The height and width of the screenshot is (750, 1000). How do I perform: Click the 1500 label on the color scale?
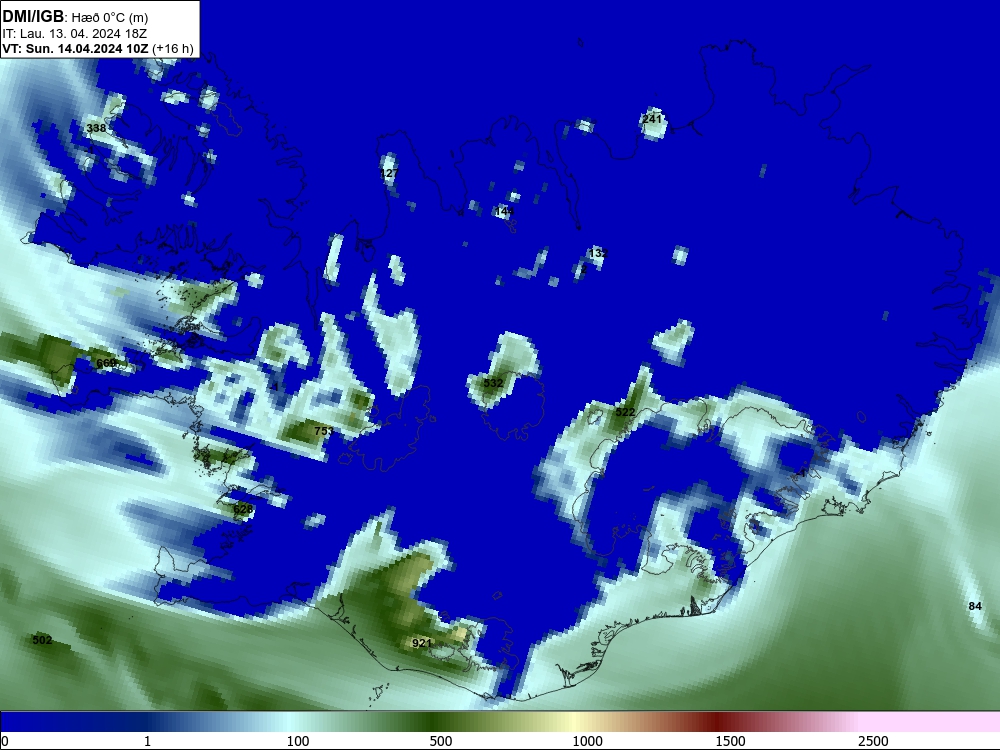pyautogui.click(x=730, y=741)
